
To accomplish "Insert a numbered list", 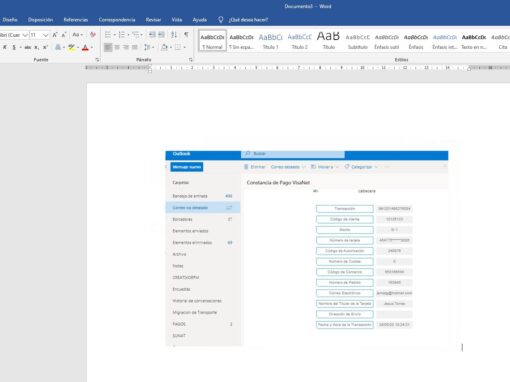I will pos(122,35).
